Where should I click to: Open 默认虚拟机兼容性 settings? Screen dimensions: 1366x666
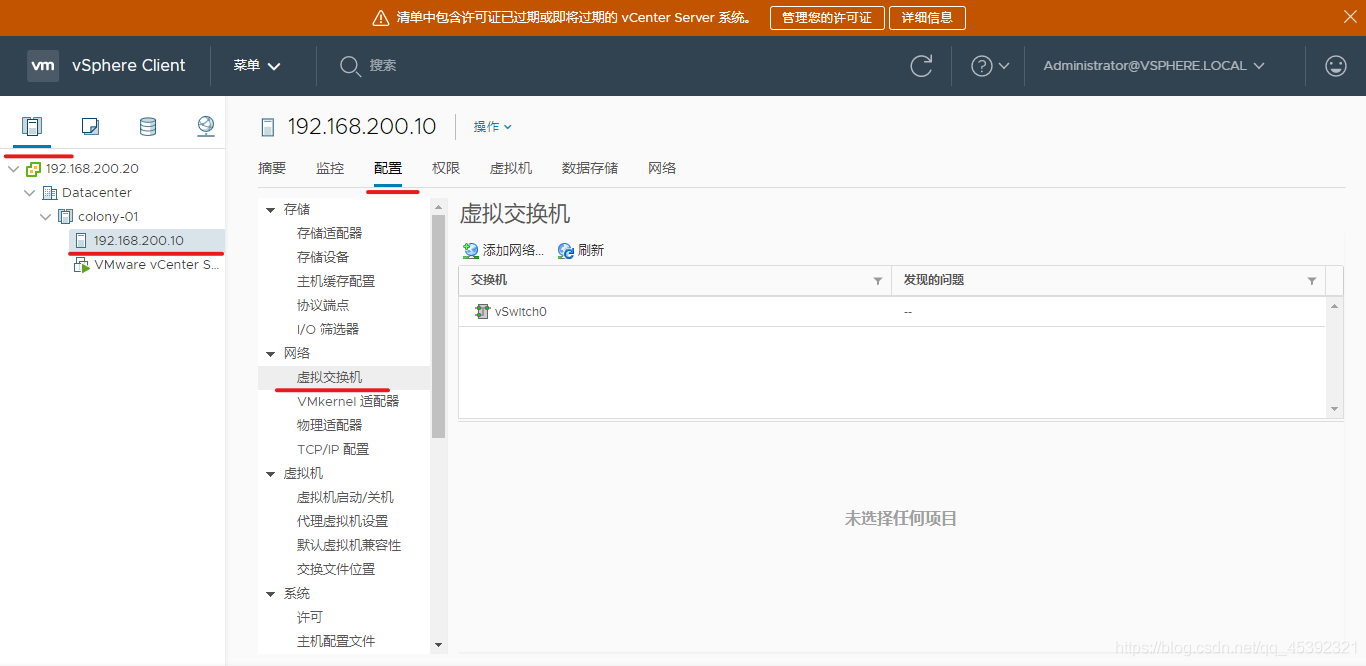click(x=349, y=545)
